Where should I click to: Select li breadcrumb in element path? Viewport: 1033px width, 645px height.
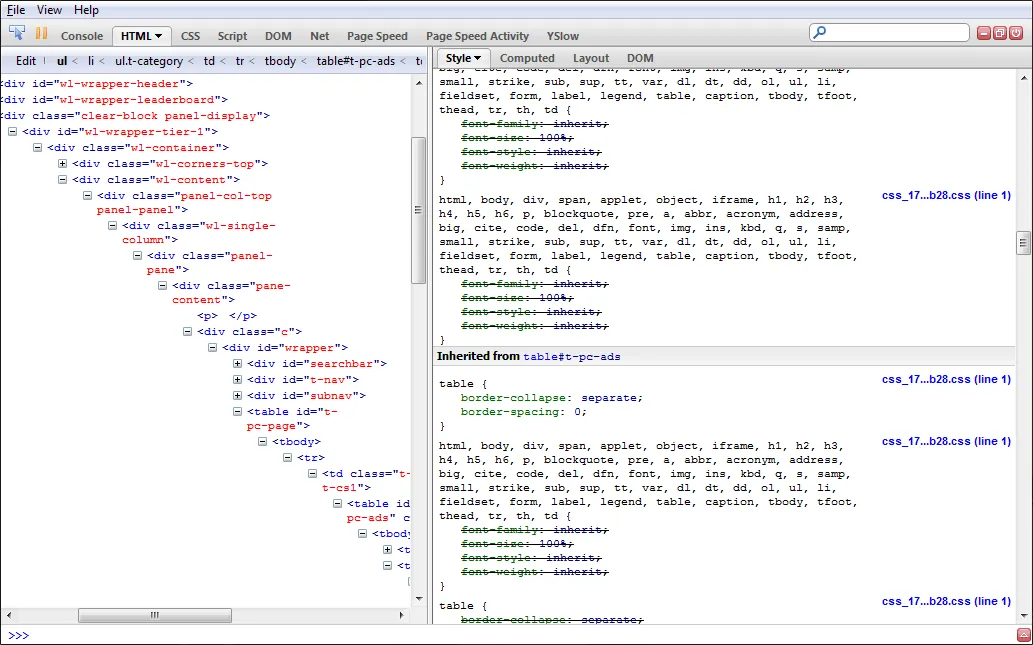(x=91, y=61)
